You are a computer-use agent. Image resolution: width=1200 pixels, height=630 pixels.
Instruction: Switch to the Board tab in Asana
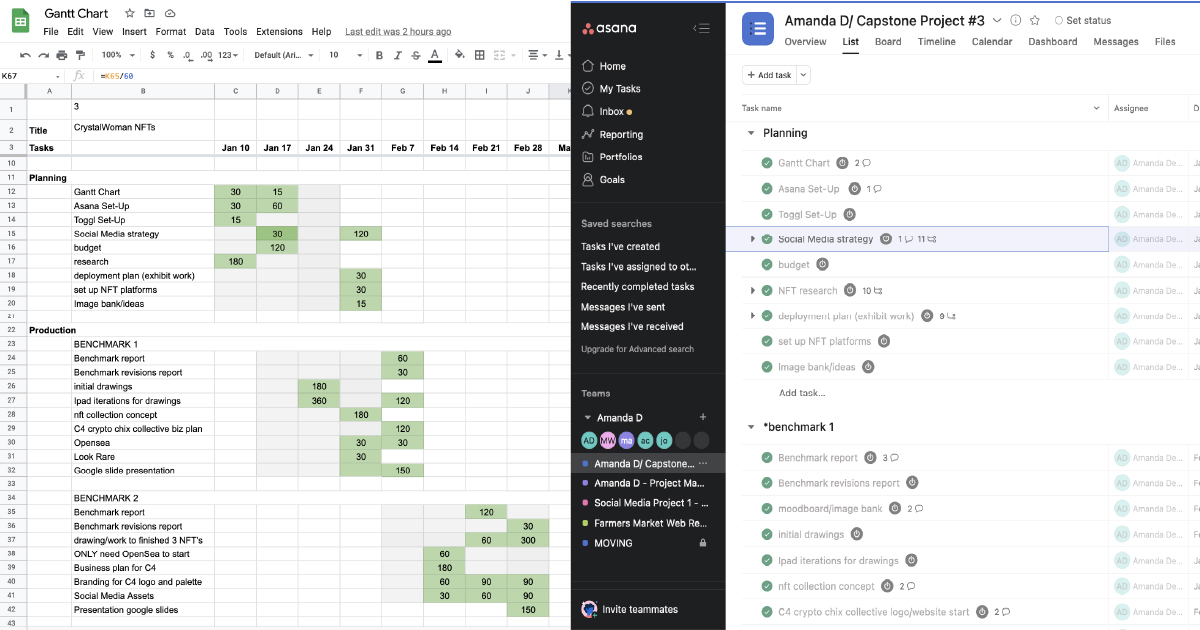click(888, 42)
